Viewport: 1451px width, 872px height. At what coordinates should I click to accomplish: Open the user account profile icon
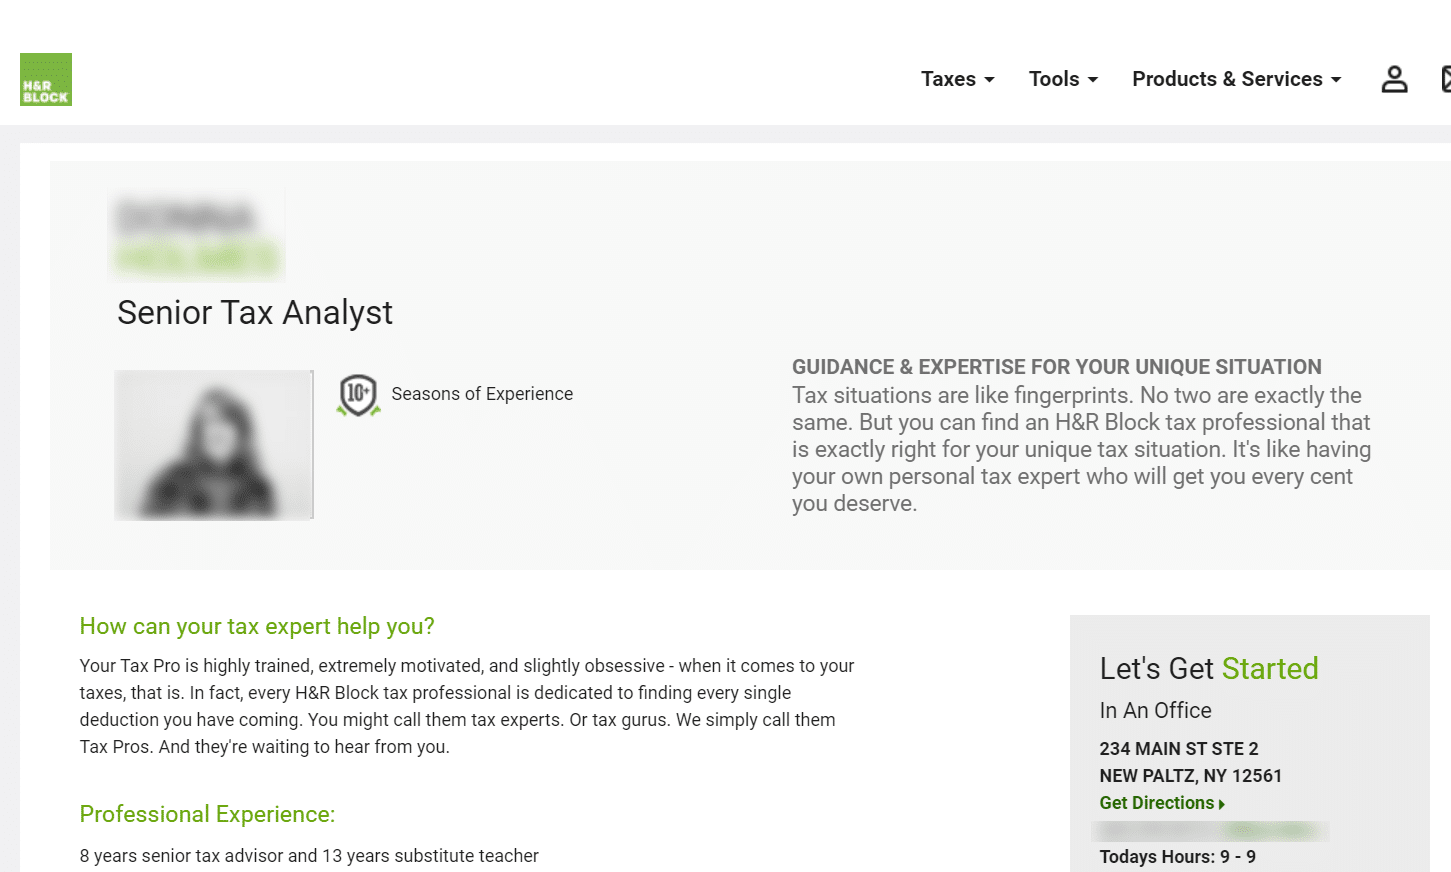point(1394,79)
